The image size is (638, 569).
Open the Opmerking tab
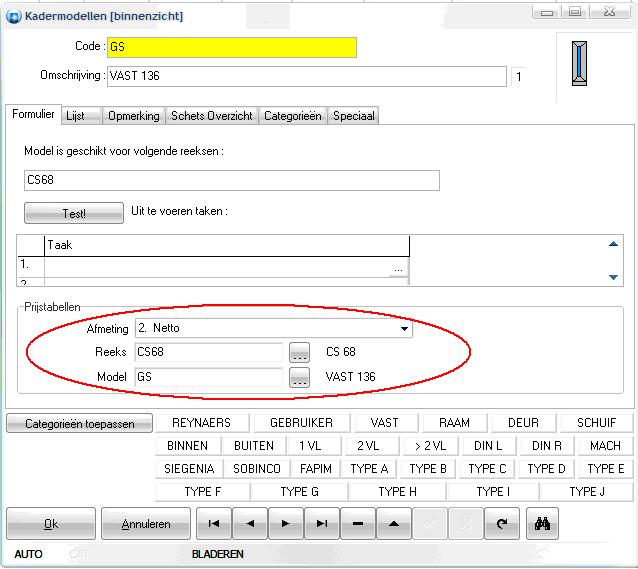tap(133, 116)
